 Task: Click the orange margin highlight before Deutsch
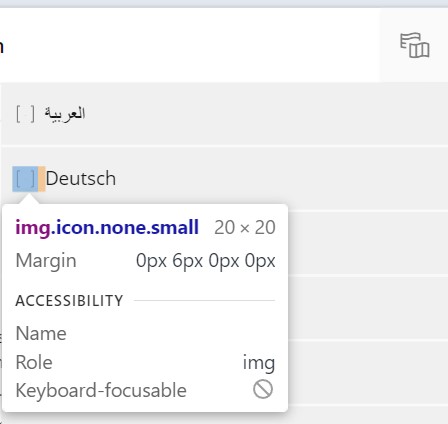pyautogui.click(x=42, y=179)
